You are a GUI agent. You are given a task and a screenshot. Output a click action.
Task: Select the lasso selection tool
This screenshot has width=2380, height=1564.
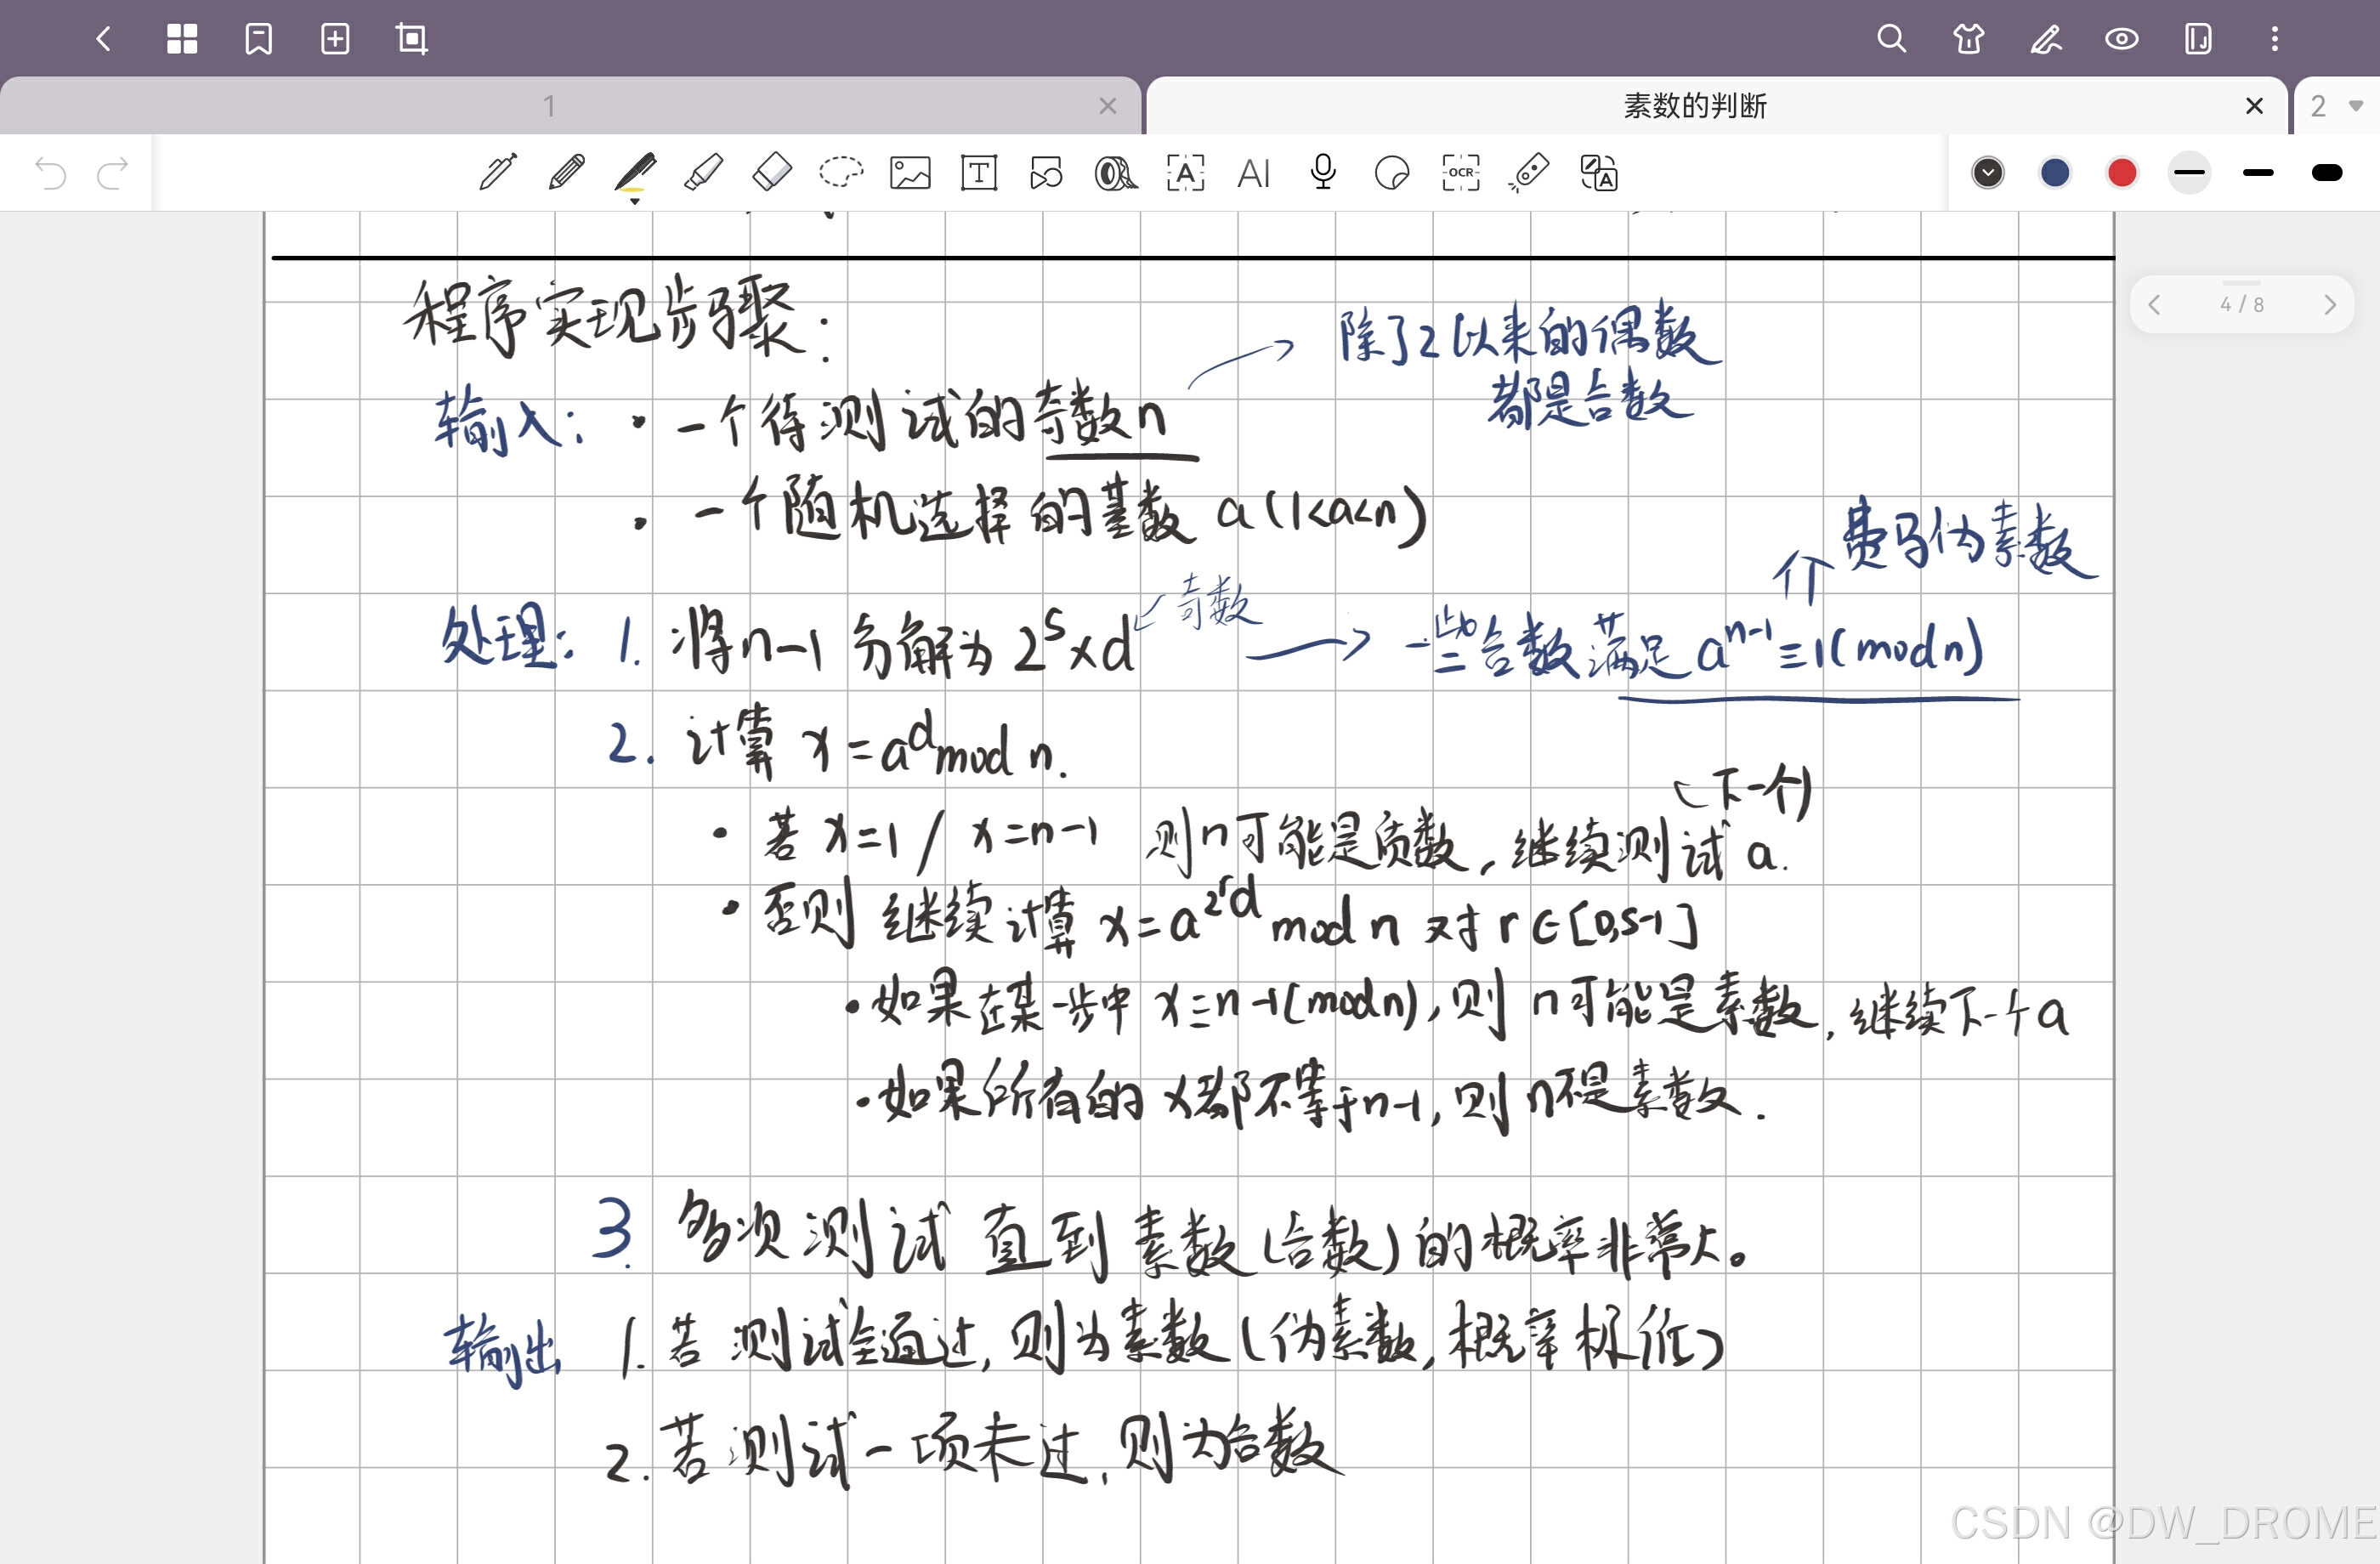840,173
